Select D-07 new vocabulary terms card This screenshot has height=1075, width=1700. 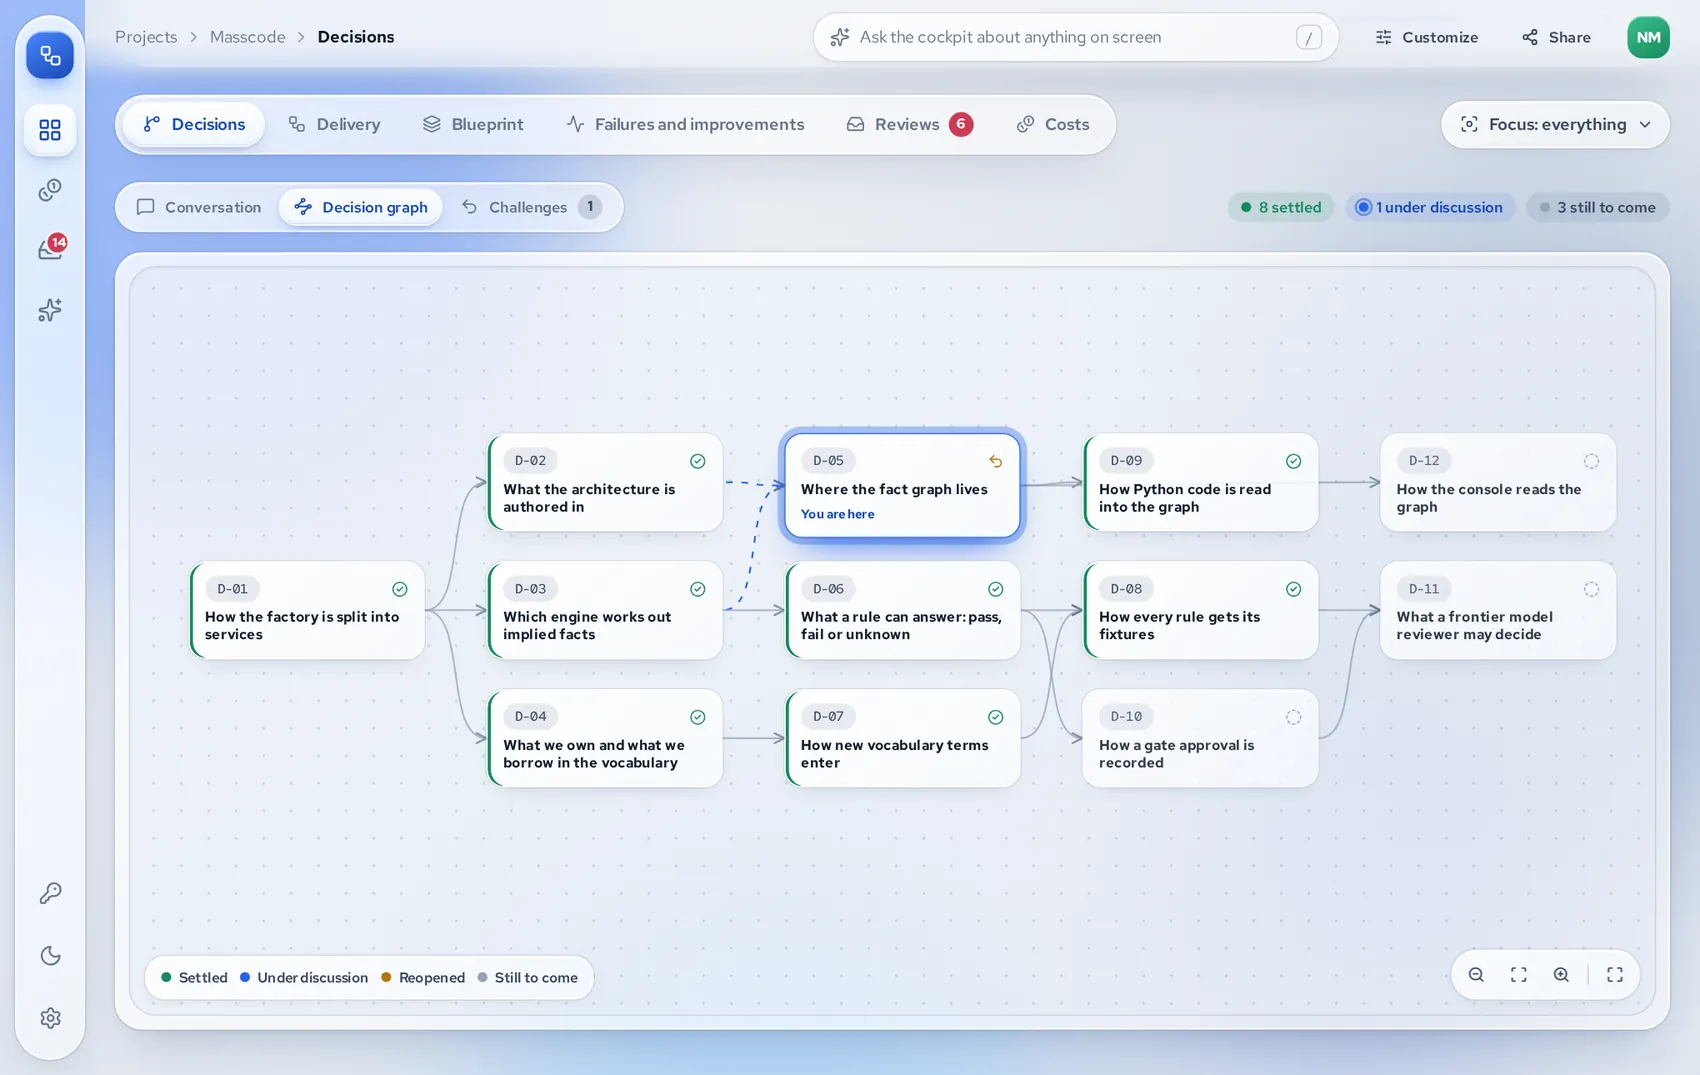pyautogui.click(x=903, y=738)
